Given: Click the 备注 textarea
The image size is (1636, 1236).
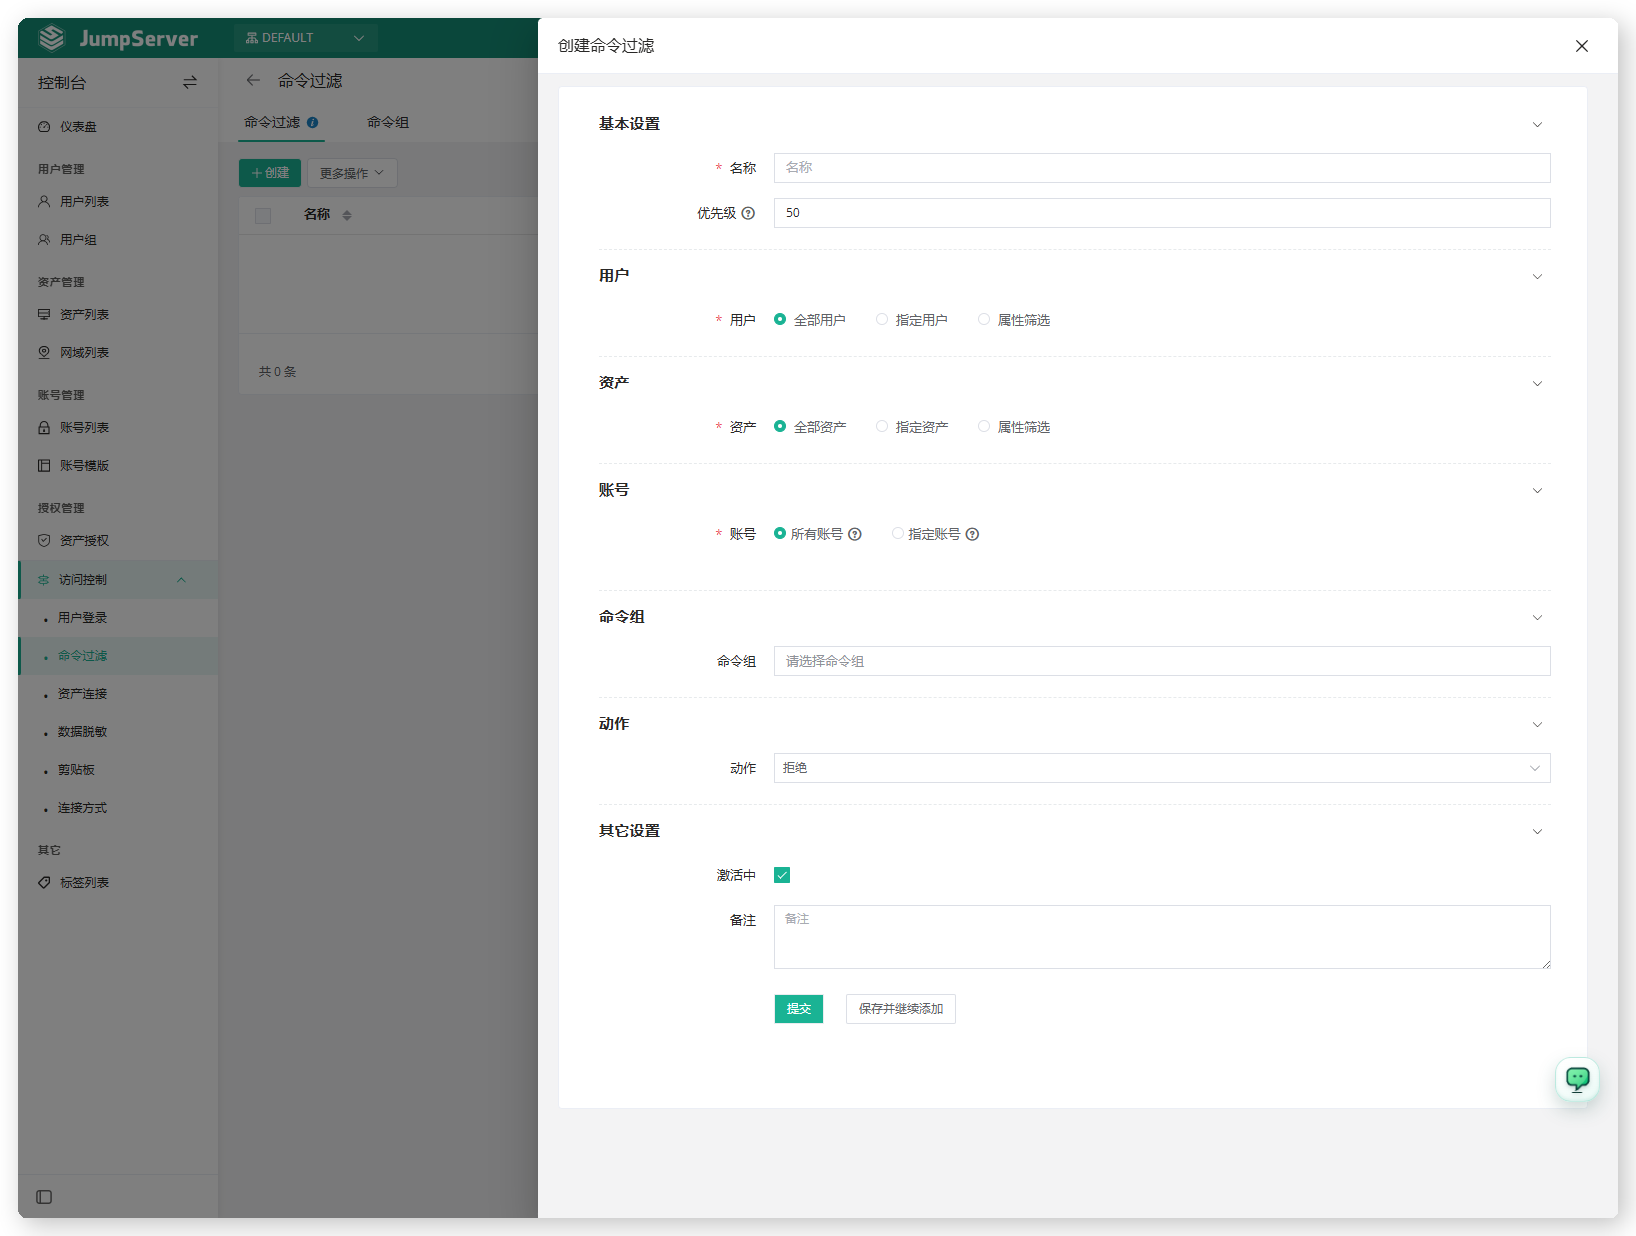Looking at the screenshot, I should click(x=1162, y=937).
